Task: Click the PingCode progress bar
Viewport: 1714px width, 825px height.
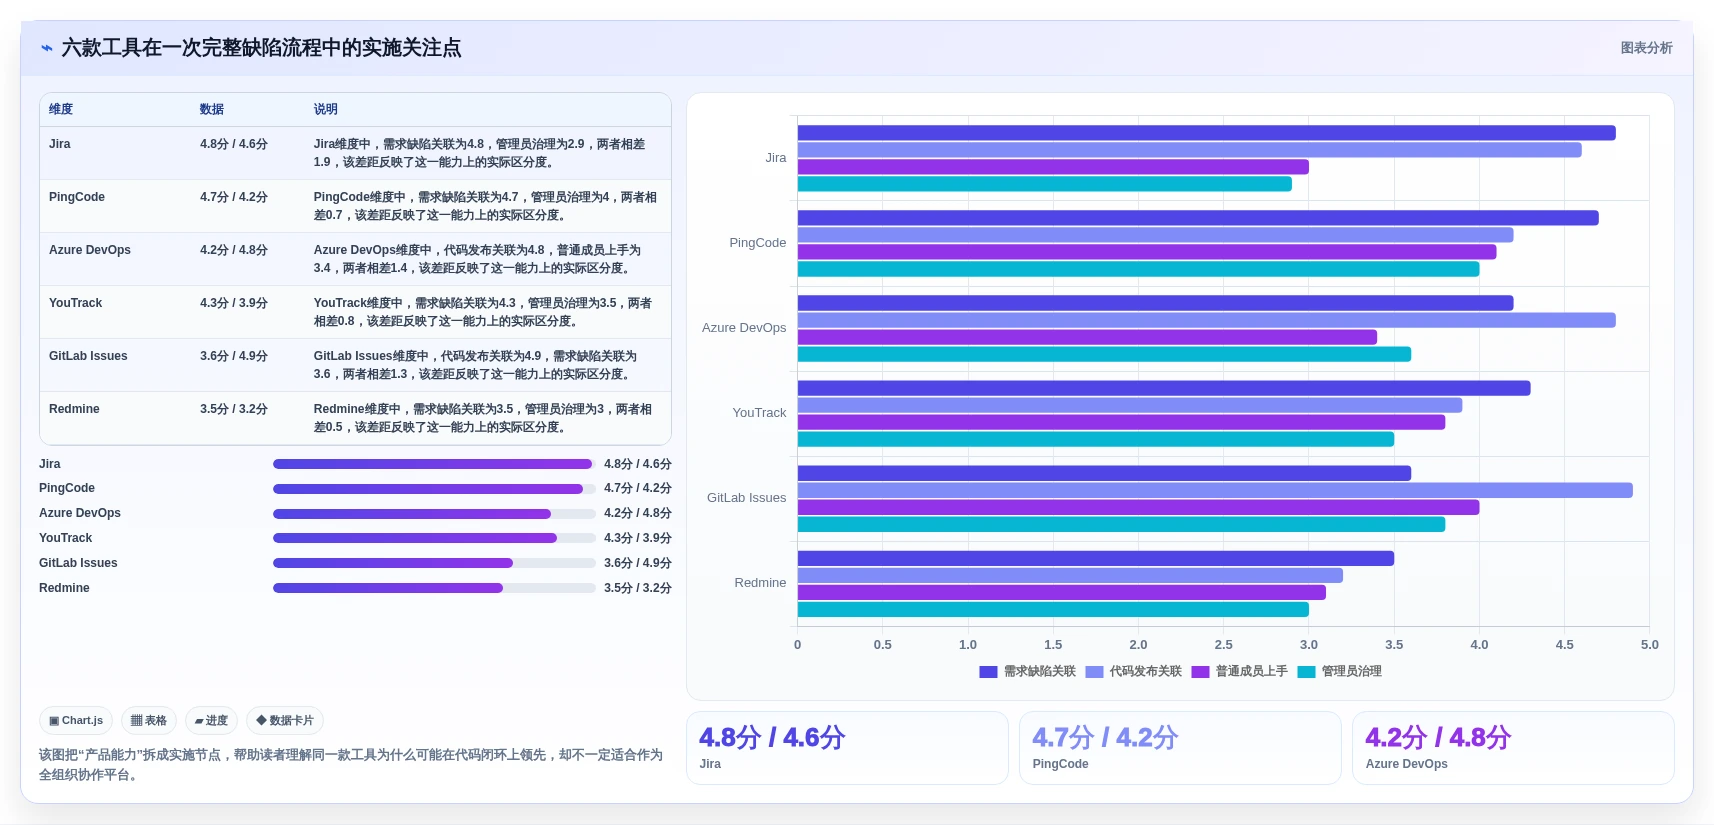Action: tap(434, 489)
